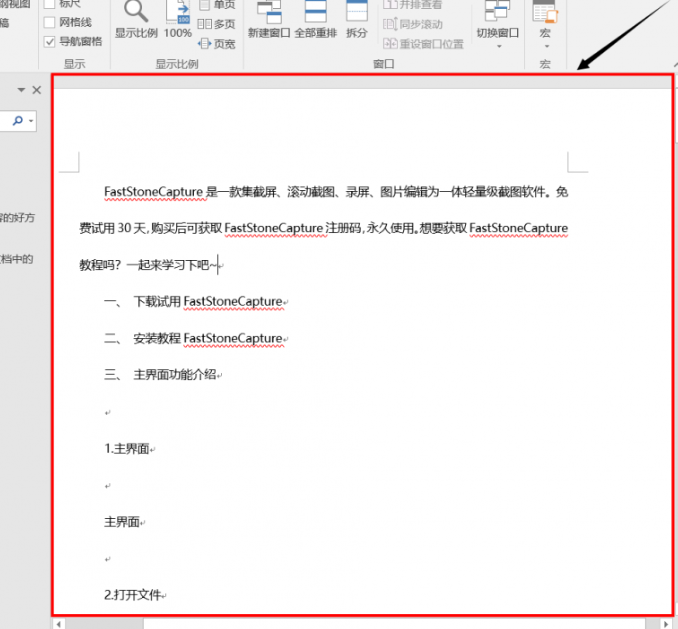Open the 宏 macros icon
Viewport: 678px width, 629px height.
[545, 12]
